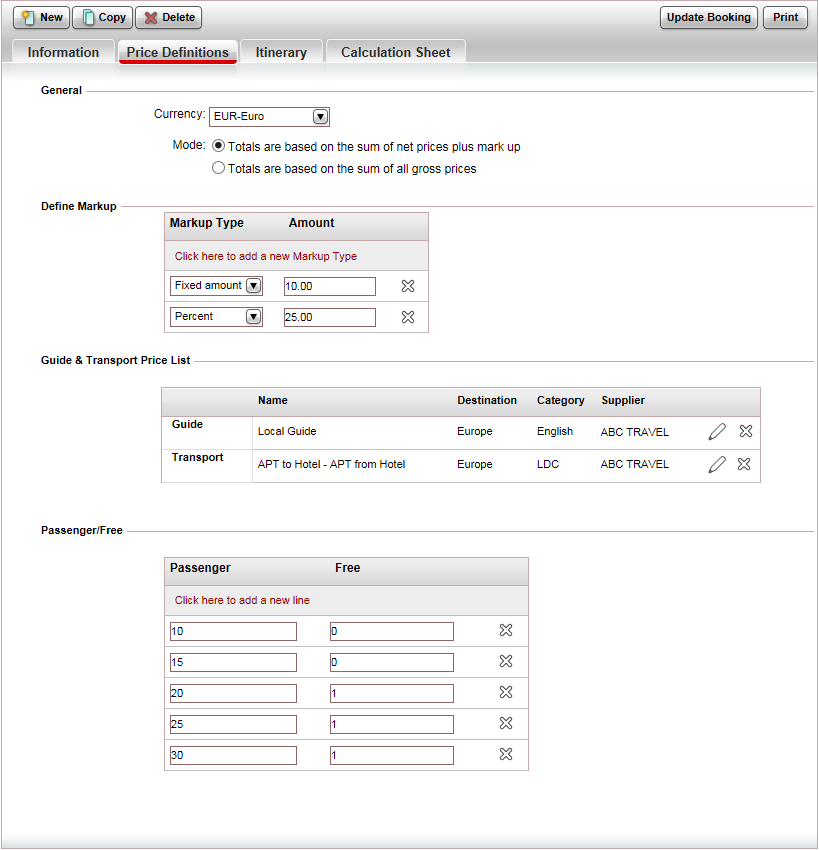Delete the 20 passenger row
Screen dimensions: 819x850
[x=506, y=692]
